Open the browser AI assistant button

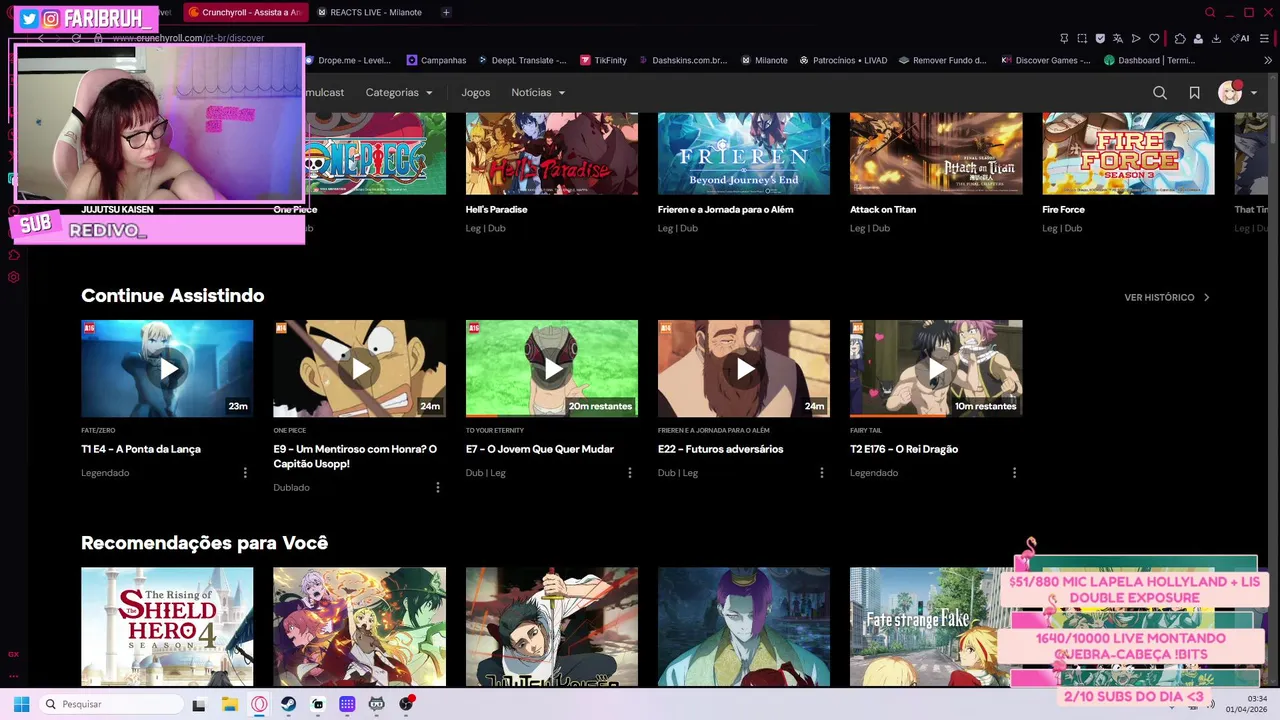click(x=1240, y=38)
